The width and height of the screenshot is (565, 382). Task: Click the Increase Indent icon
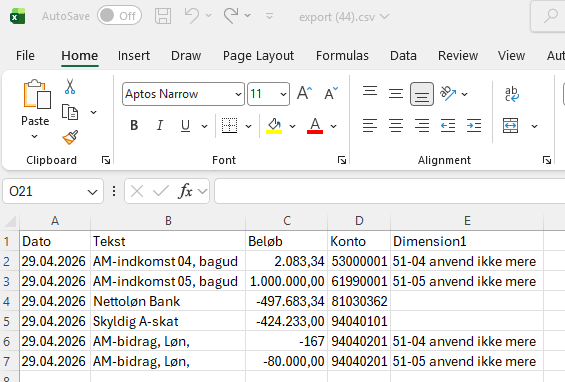coord(474,125)
